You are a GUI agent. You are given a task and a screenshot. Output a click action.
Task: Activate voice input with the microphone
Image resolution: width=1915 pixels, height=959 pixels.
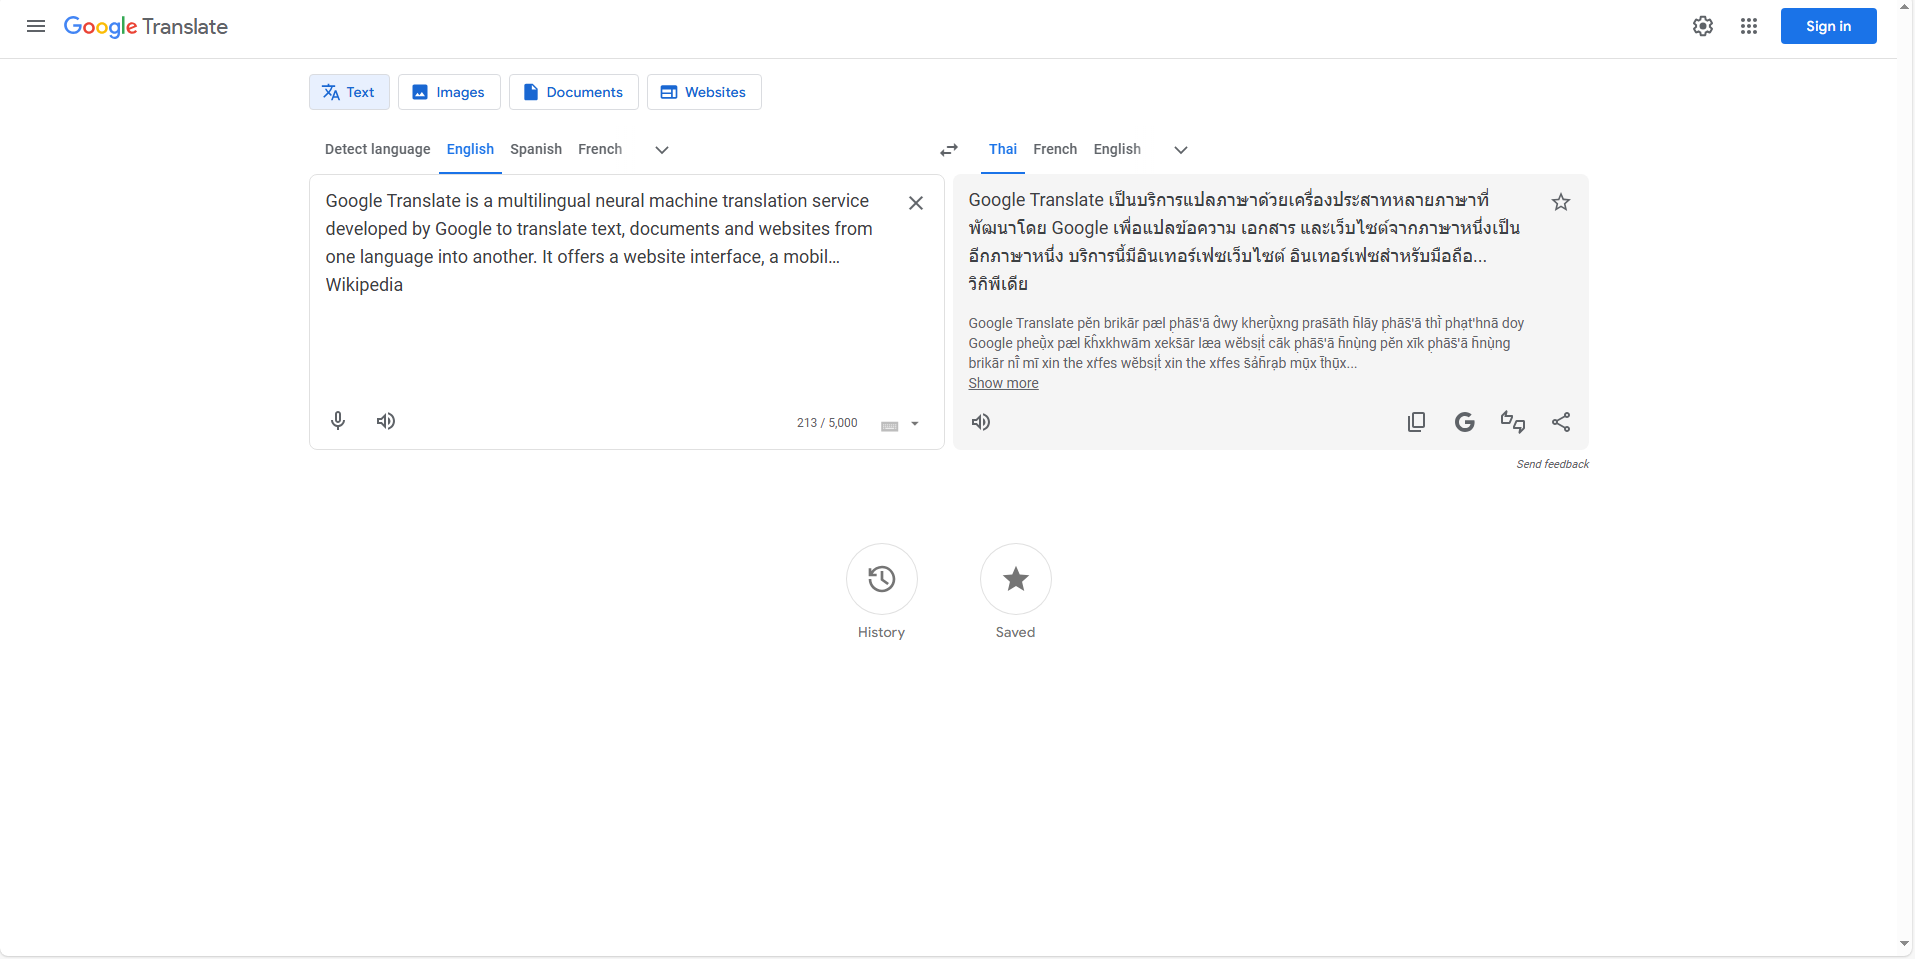(338, 421)
